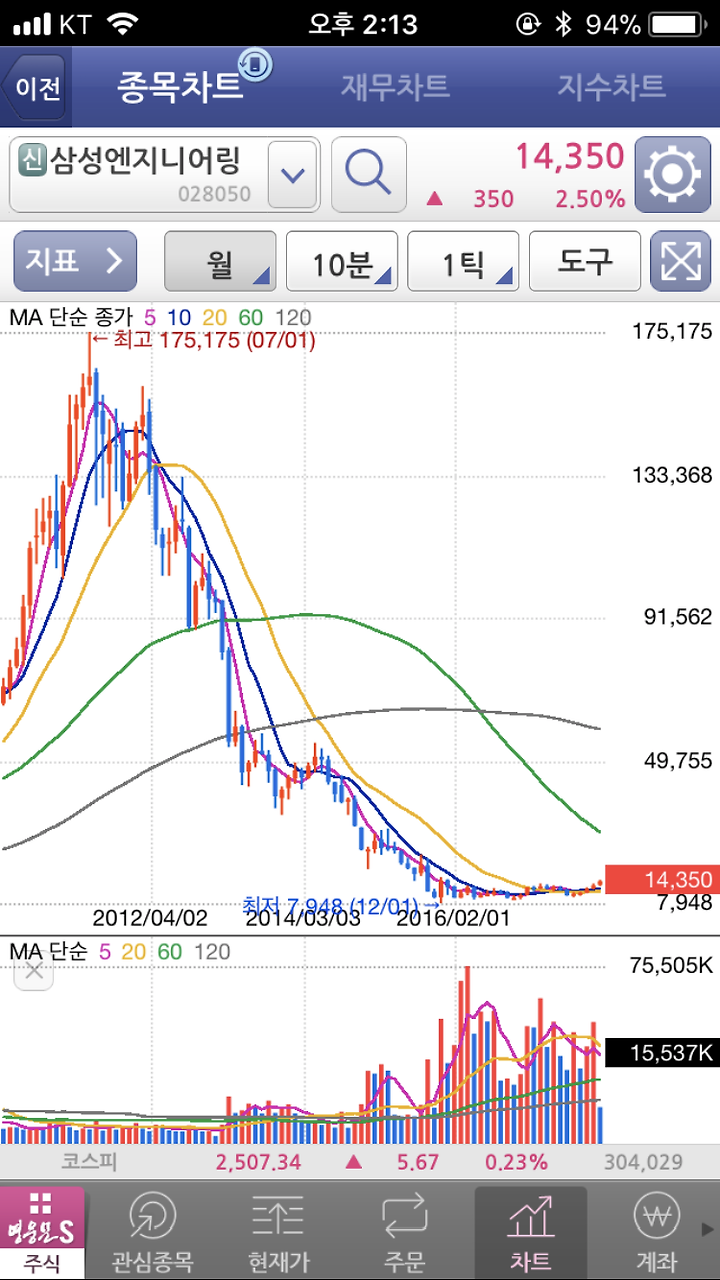Tap the Wi-Fi status icon

(123, 24)
